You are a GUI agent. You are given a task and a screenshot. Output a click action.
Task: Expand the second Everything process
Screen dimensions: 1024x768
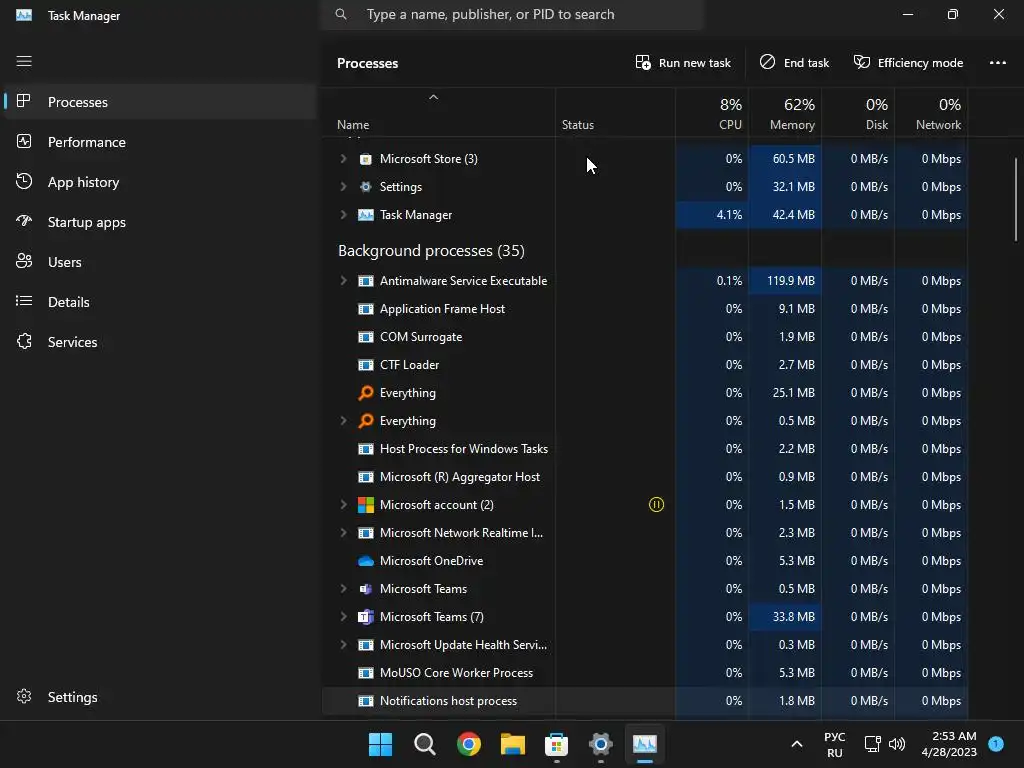point(343,421)
